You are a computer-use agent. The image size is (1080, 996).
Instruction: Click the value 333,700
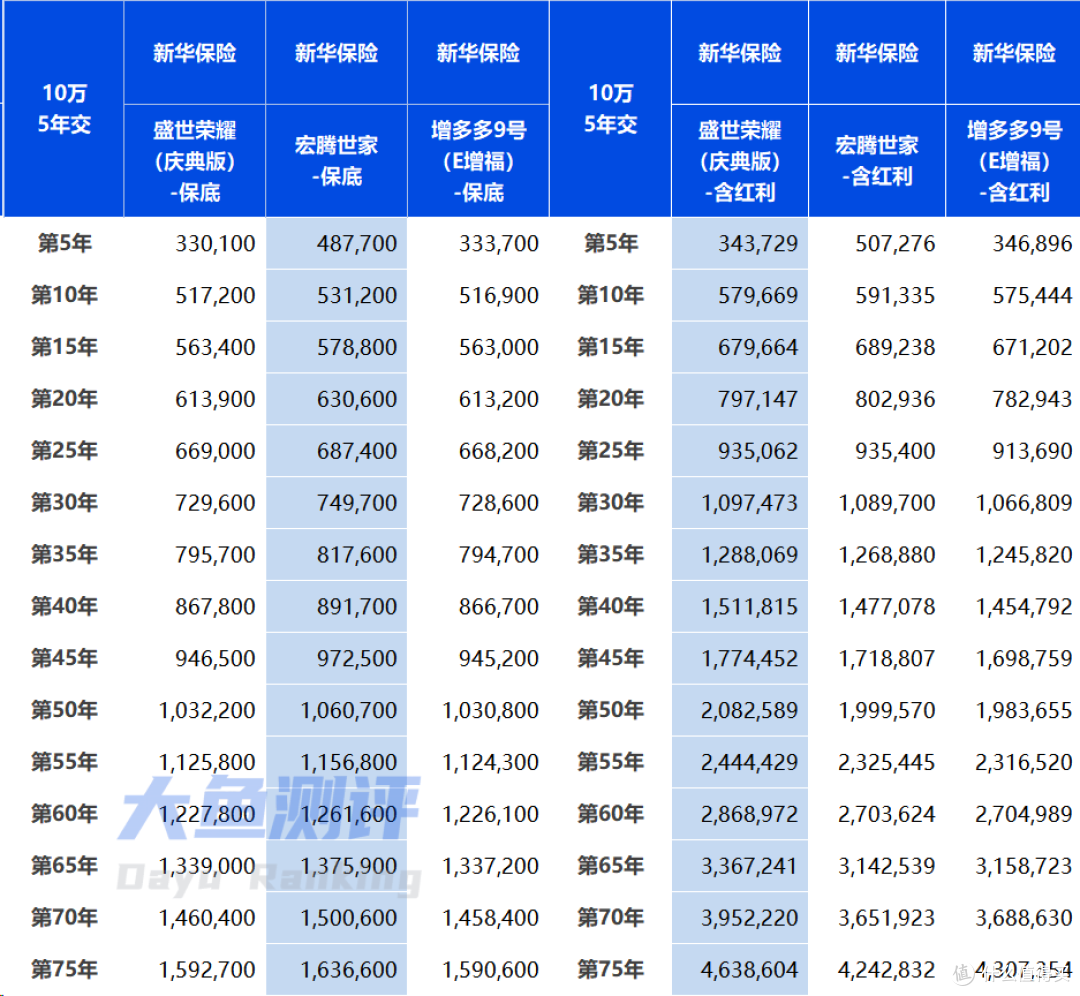[499, 243]
